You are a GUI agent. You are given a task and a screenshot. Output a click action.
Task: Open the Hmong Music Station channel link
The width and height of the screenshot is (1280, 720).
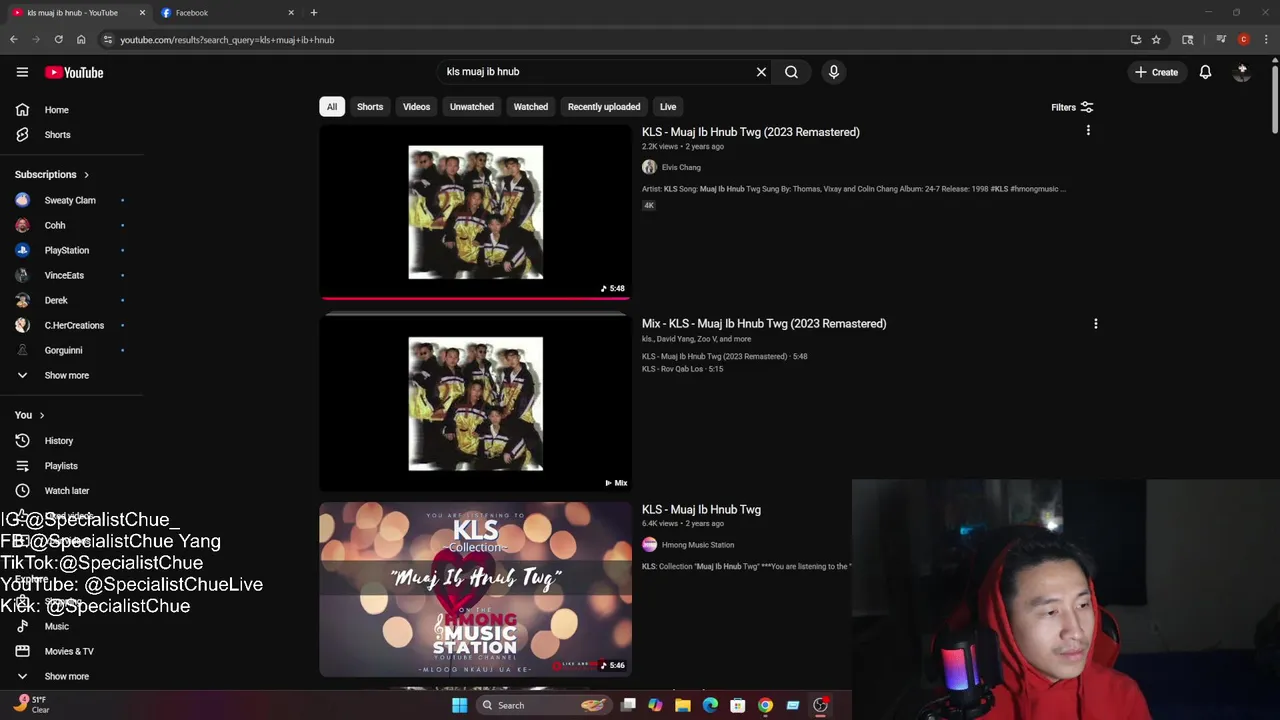pos(697,545)
